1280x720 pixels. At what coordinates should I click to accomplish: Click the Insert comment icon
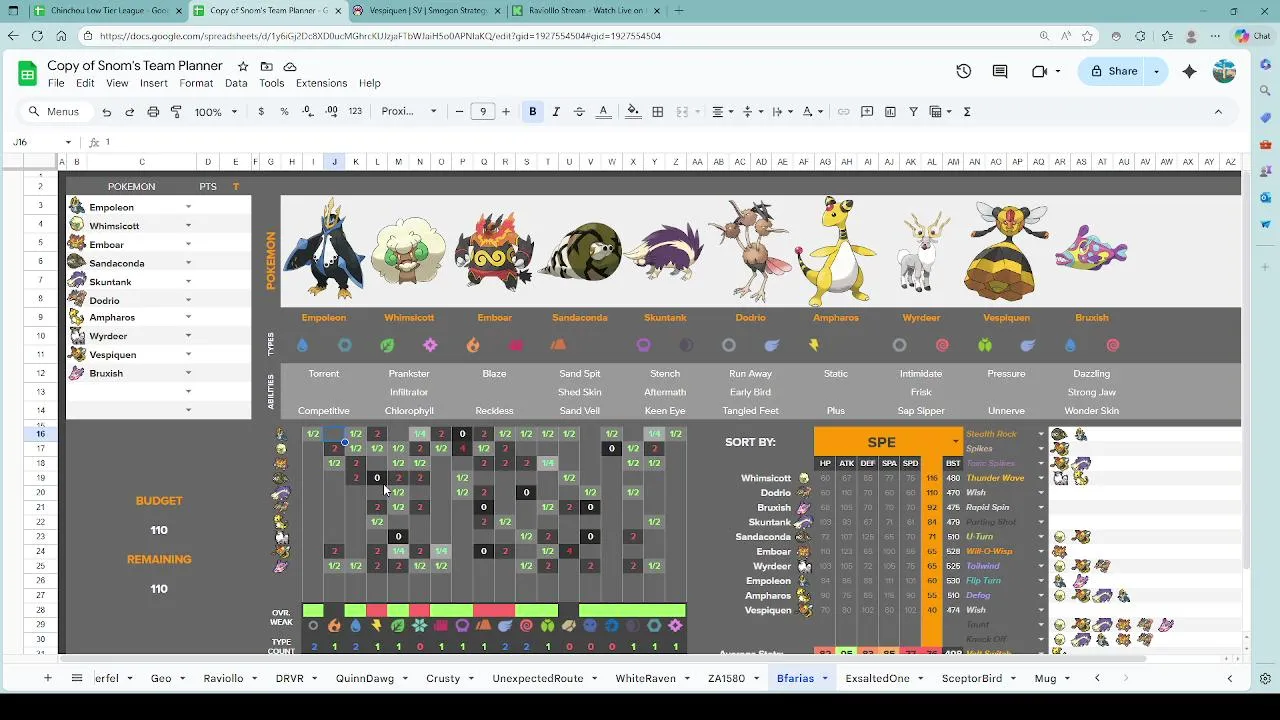[x=867, y=112]
